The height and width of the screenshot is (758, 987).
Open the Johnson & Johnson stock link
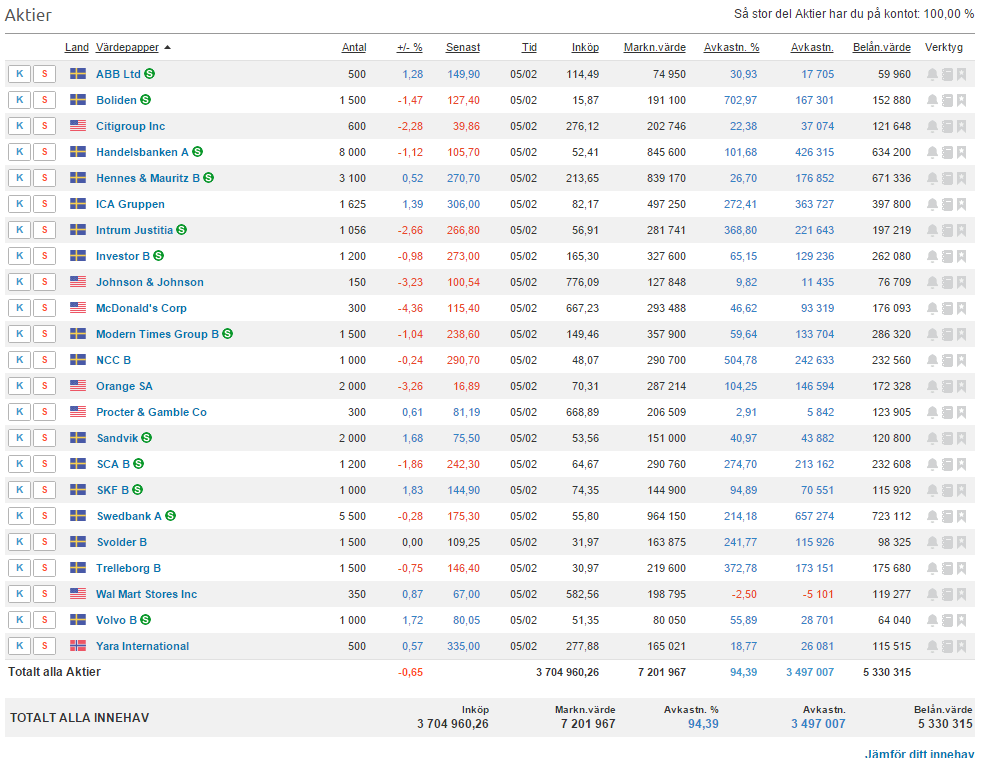pos(150,282)
